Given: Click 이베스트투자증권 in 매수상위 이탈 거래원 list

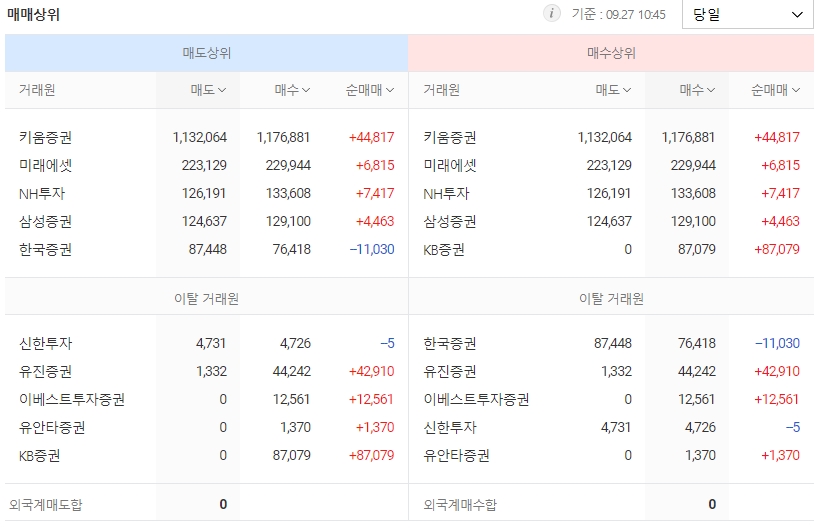Looking at the screenshot, I should tap(476, 400).
